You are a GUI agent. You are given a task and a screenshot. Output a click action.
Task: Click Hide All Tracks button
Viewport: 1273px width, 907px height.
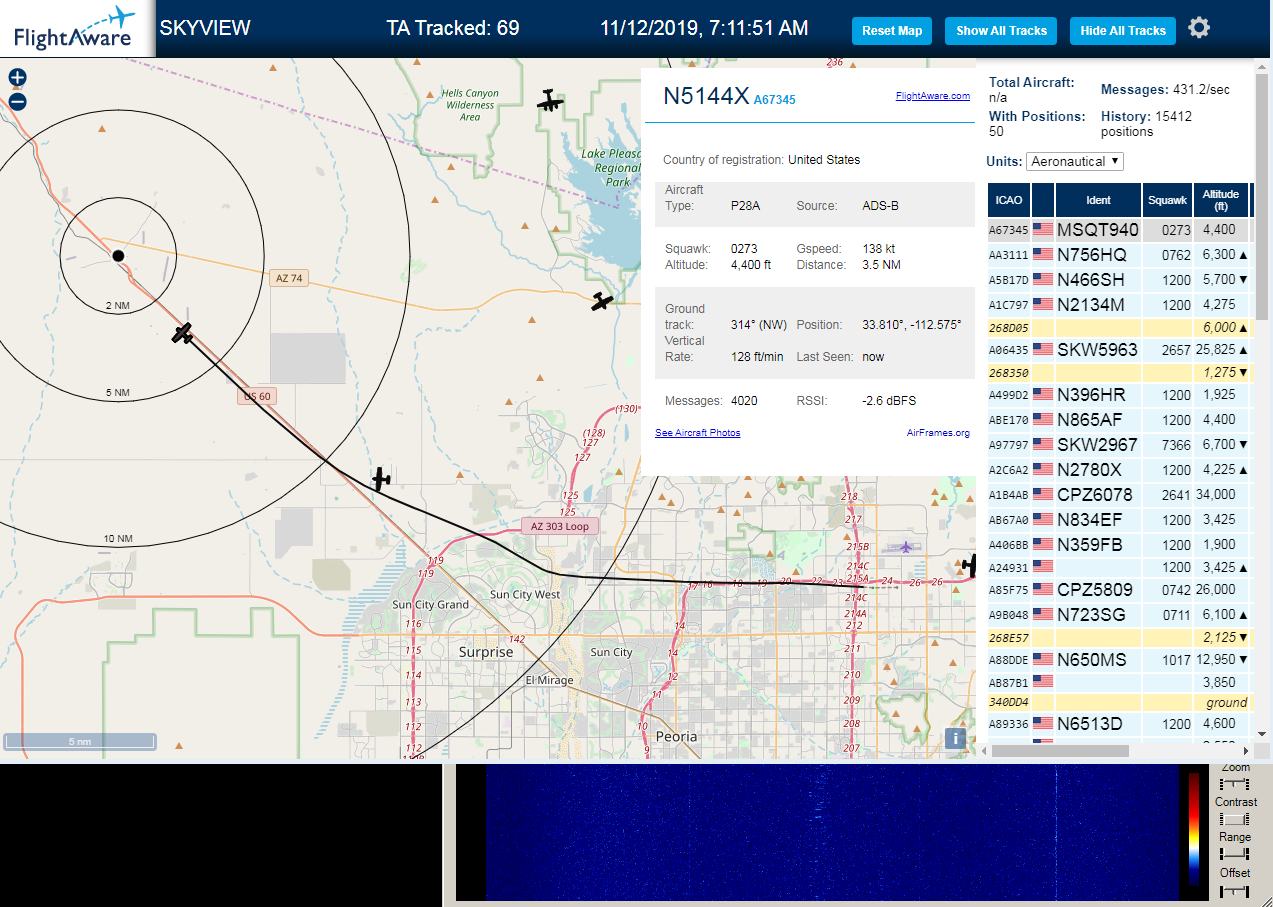tap(1123, 31)
